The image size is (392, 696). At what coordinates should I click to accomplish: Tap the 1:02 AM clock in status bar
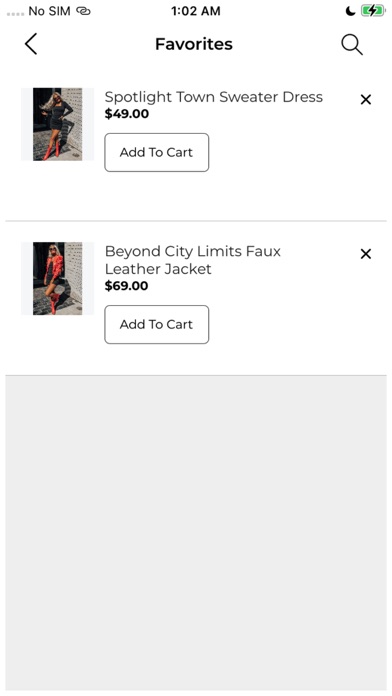coord(196,11)
